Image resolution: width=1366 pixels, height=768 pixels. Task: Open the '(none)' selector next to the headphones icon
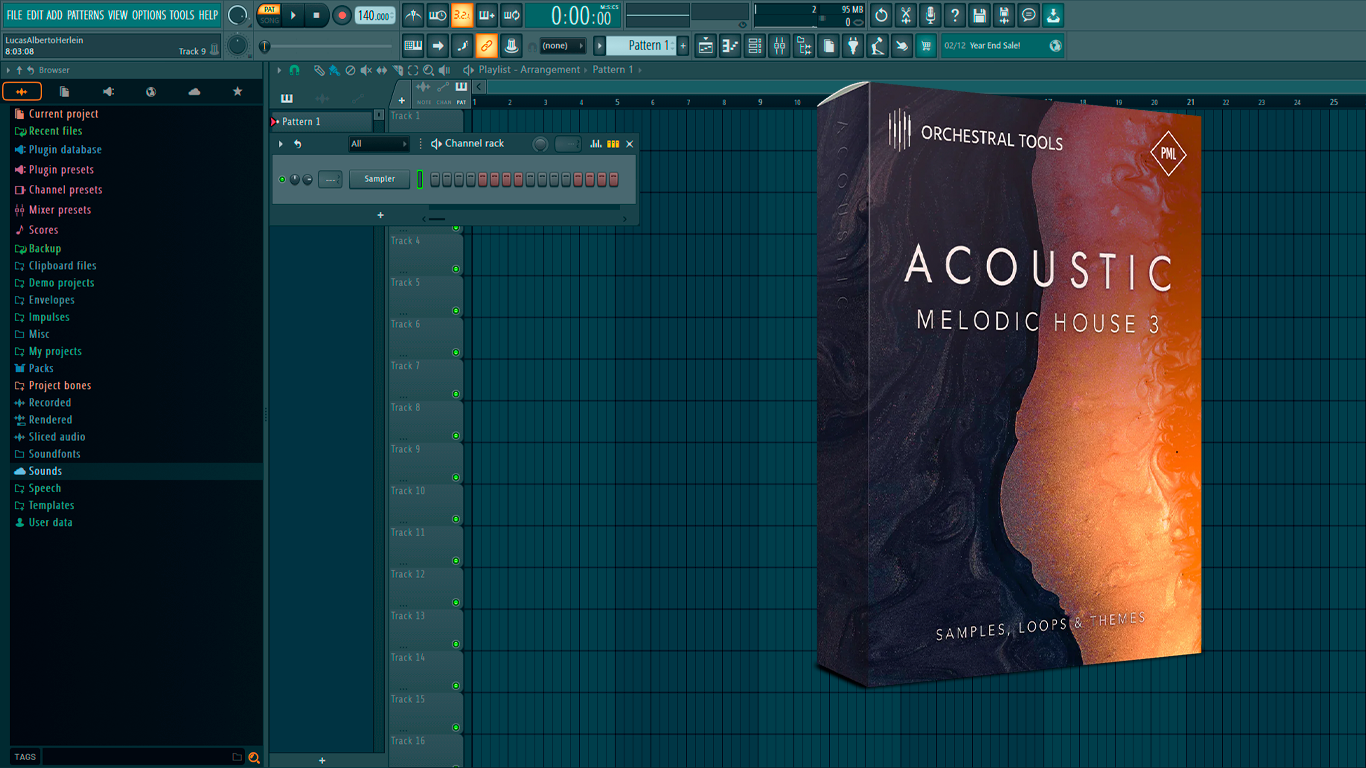[562, 45]
